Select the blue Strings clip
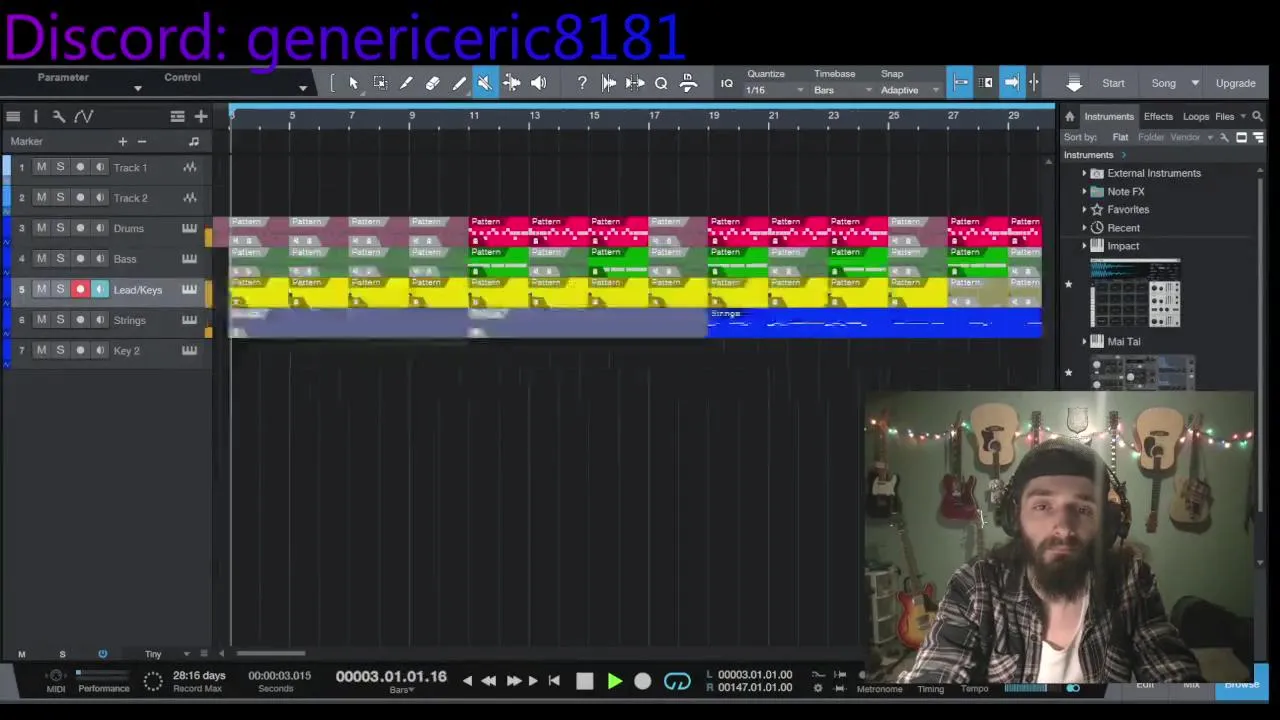The width and height of the screenshot is (1280, 720). [x=874, y=322]
